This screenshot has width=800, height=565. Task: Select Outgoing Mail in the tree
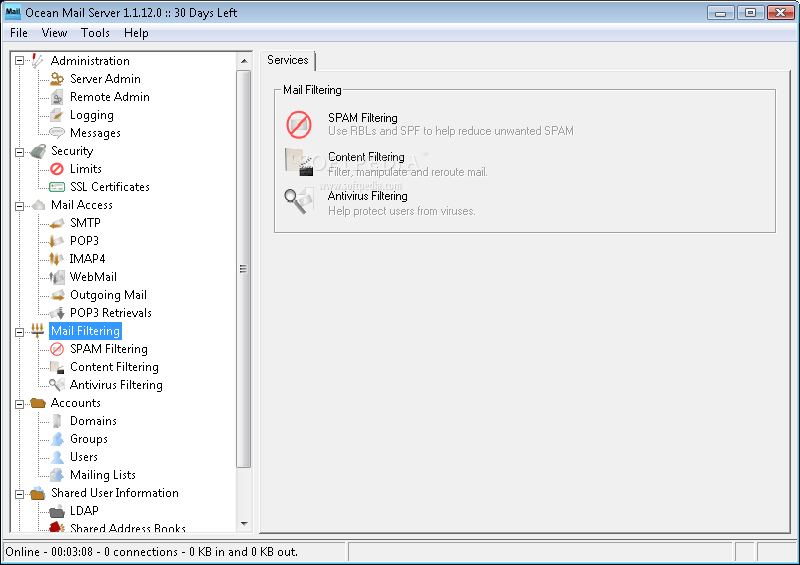click(108, 295)
